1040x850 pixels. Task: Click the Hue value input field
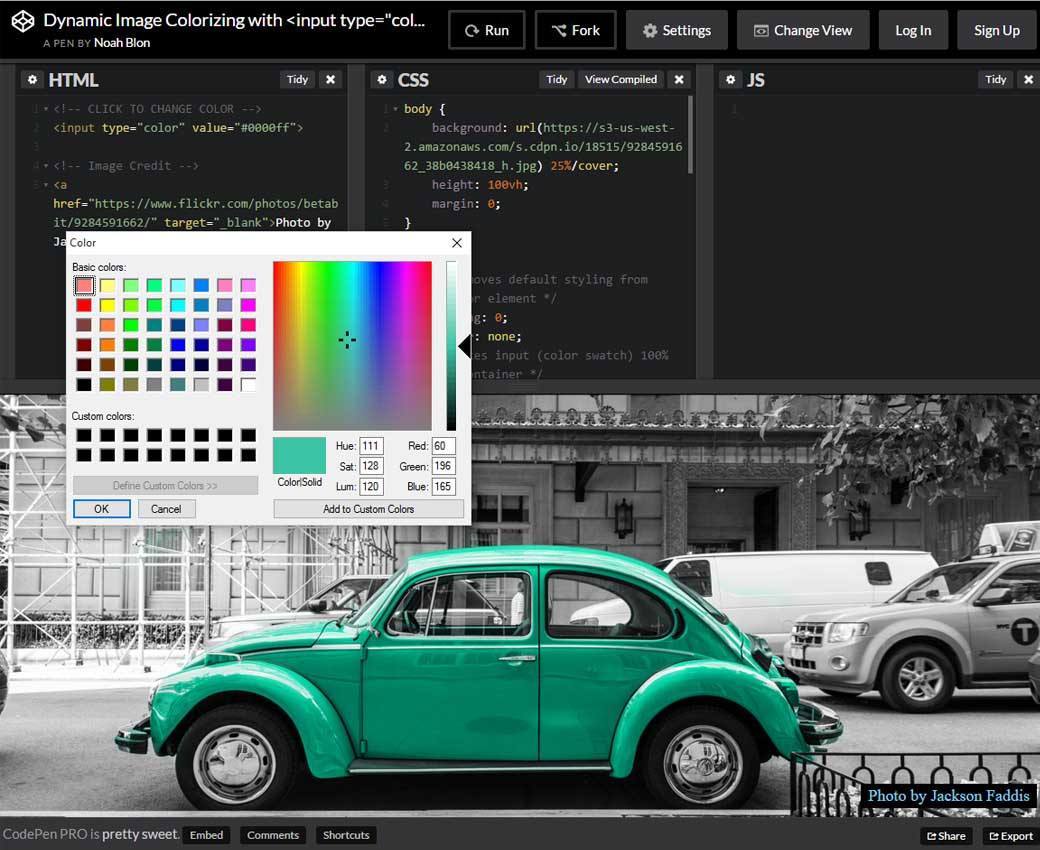[x=371, y=446]
